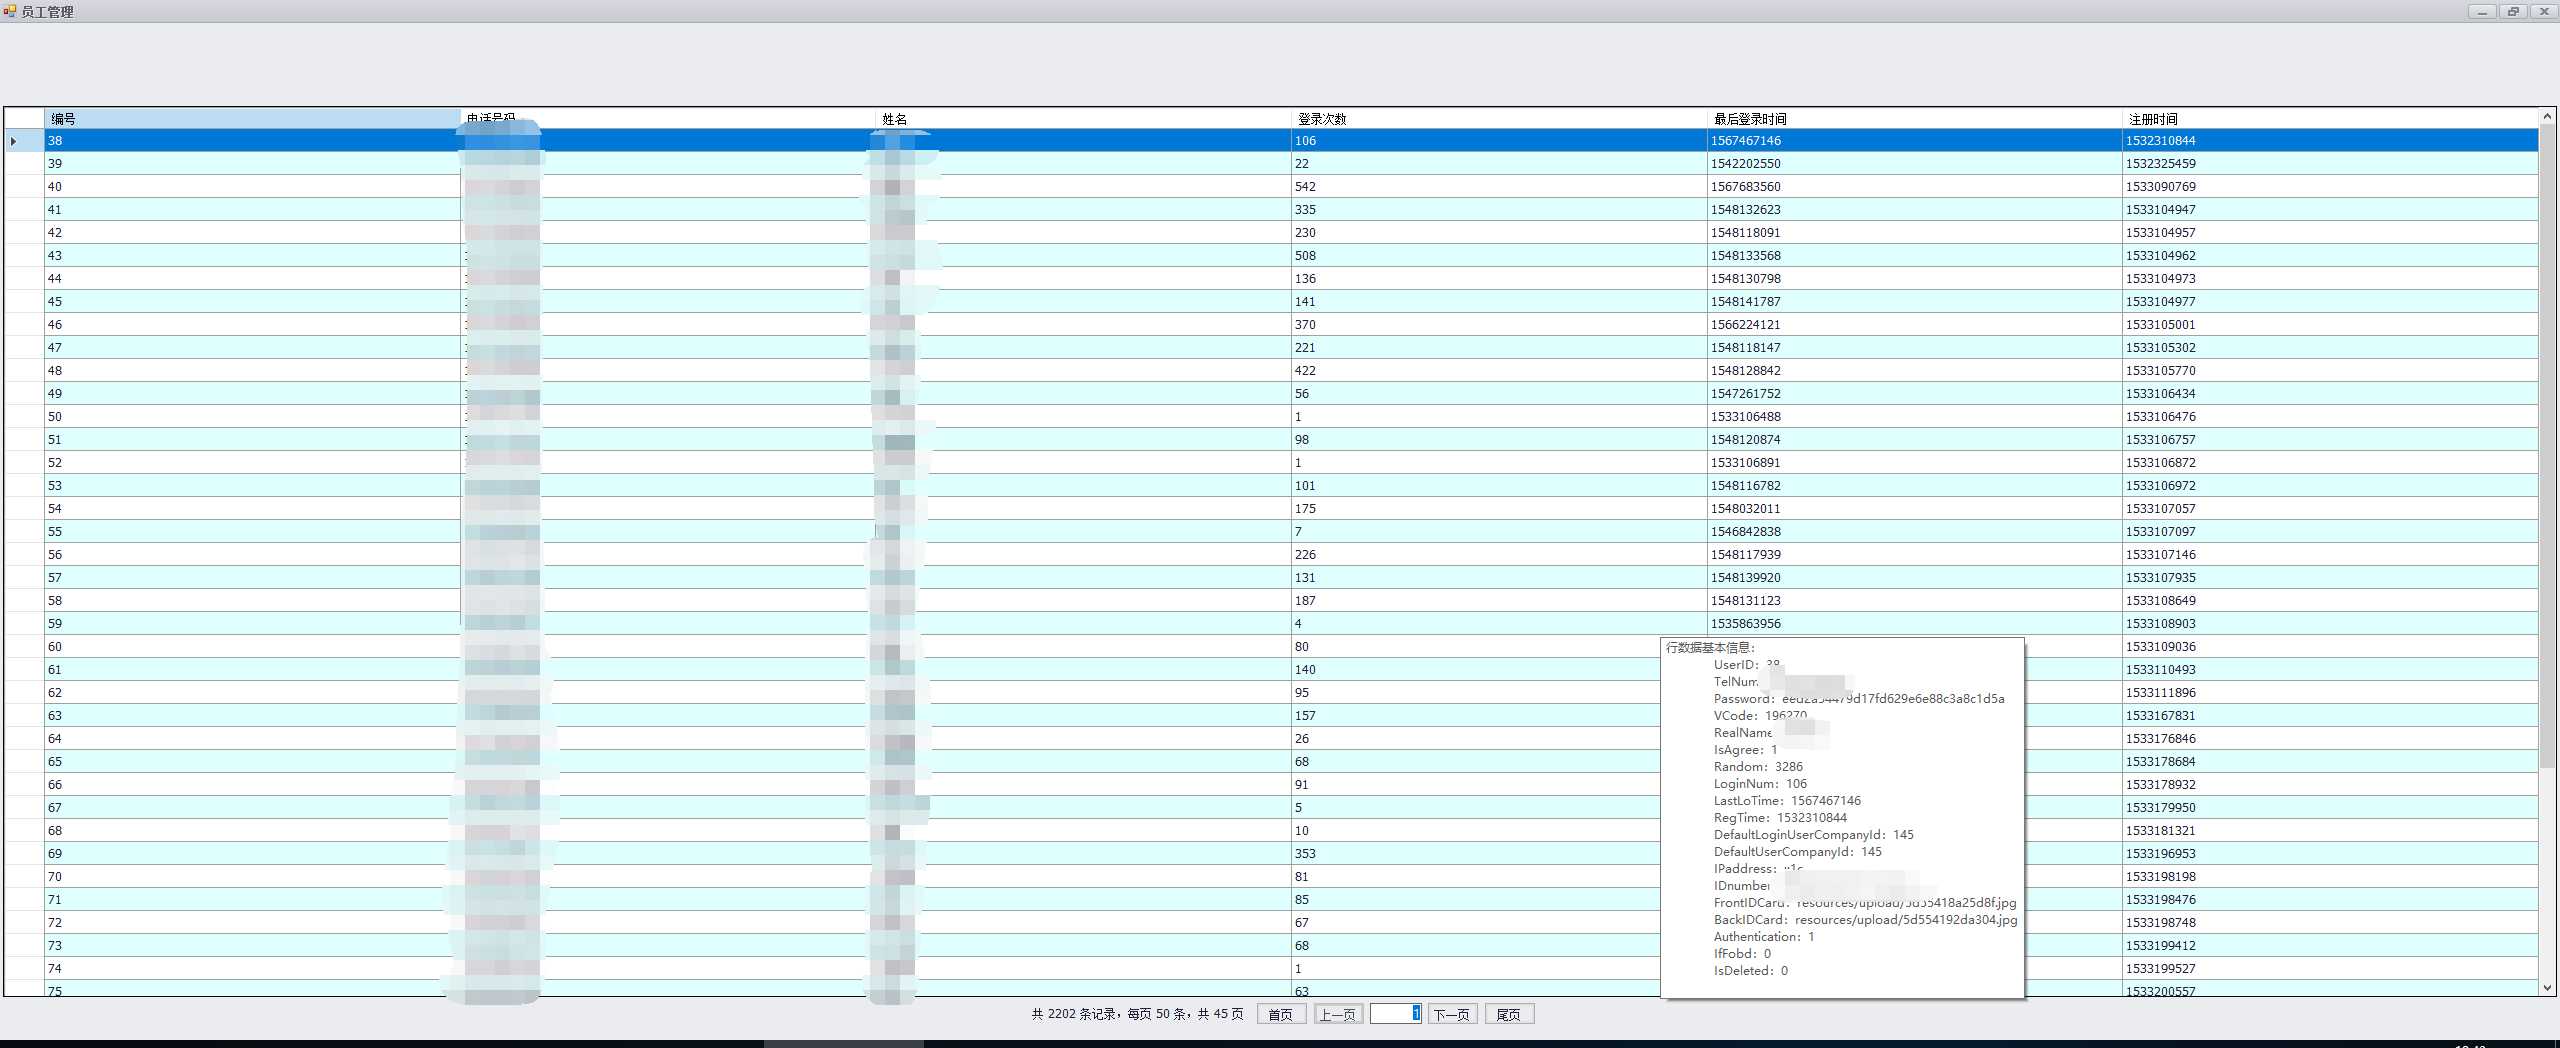This screenshot has height=1048, width=2560.
Task: Select cell with 编号 39
Action: [252, 163]
